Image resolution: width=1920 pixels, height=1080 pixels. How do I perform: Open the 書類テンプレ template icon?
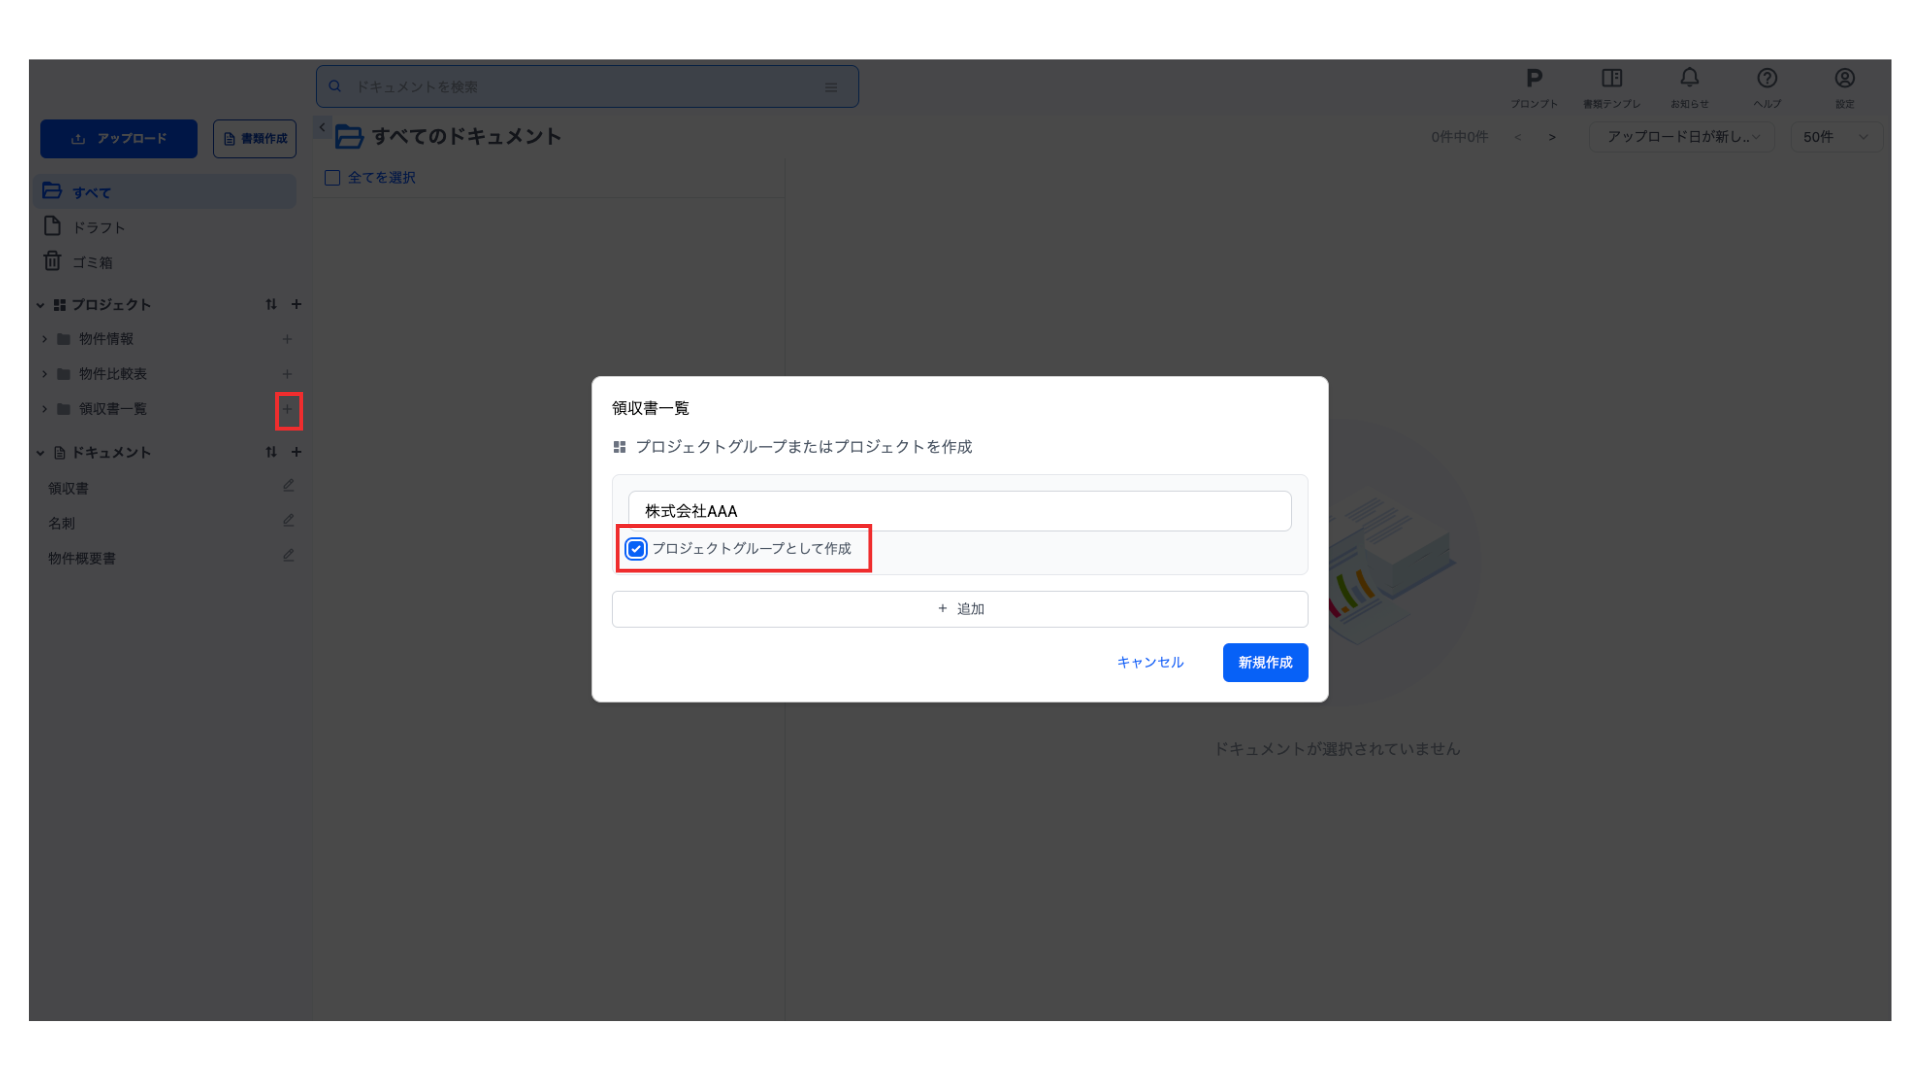tap(1611, 86)
